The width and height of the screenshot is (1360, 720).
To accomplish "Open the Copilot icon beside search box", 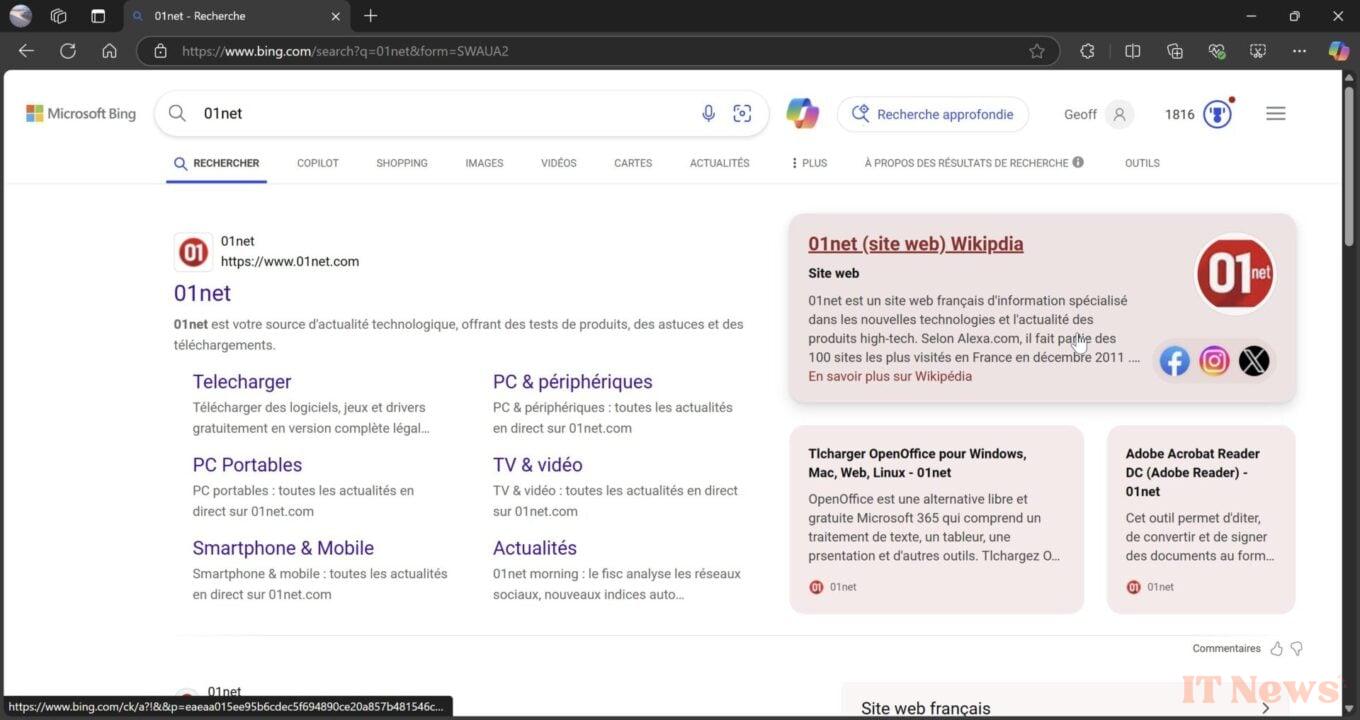I will click(802, 114).
